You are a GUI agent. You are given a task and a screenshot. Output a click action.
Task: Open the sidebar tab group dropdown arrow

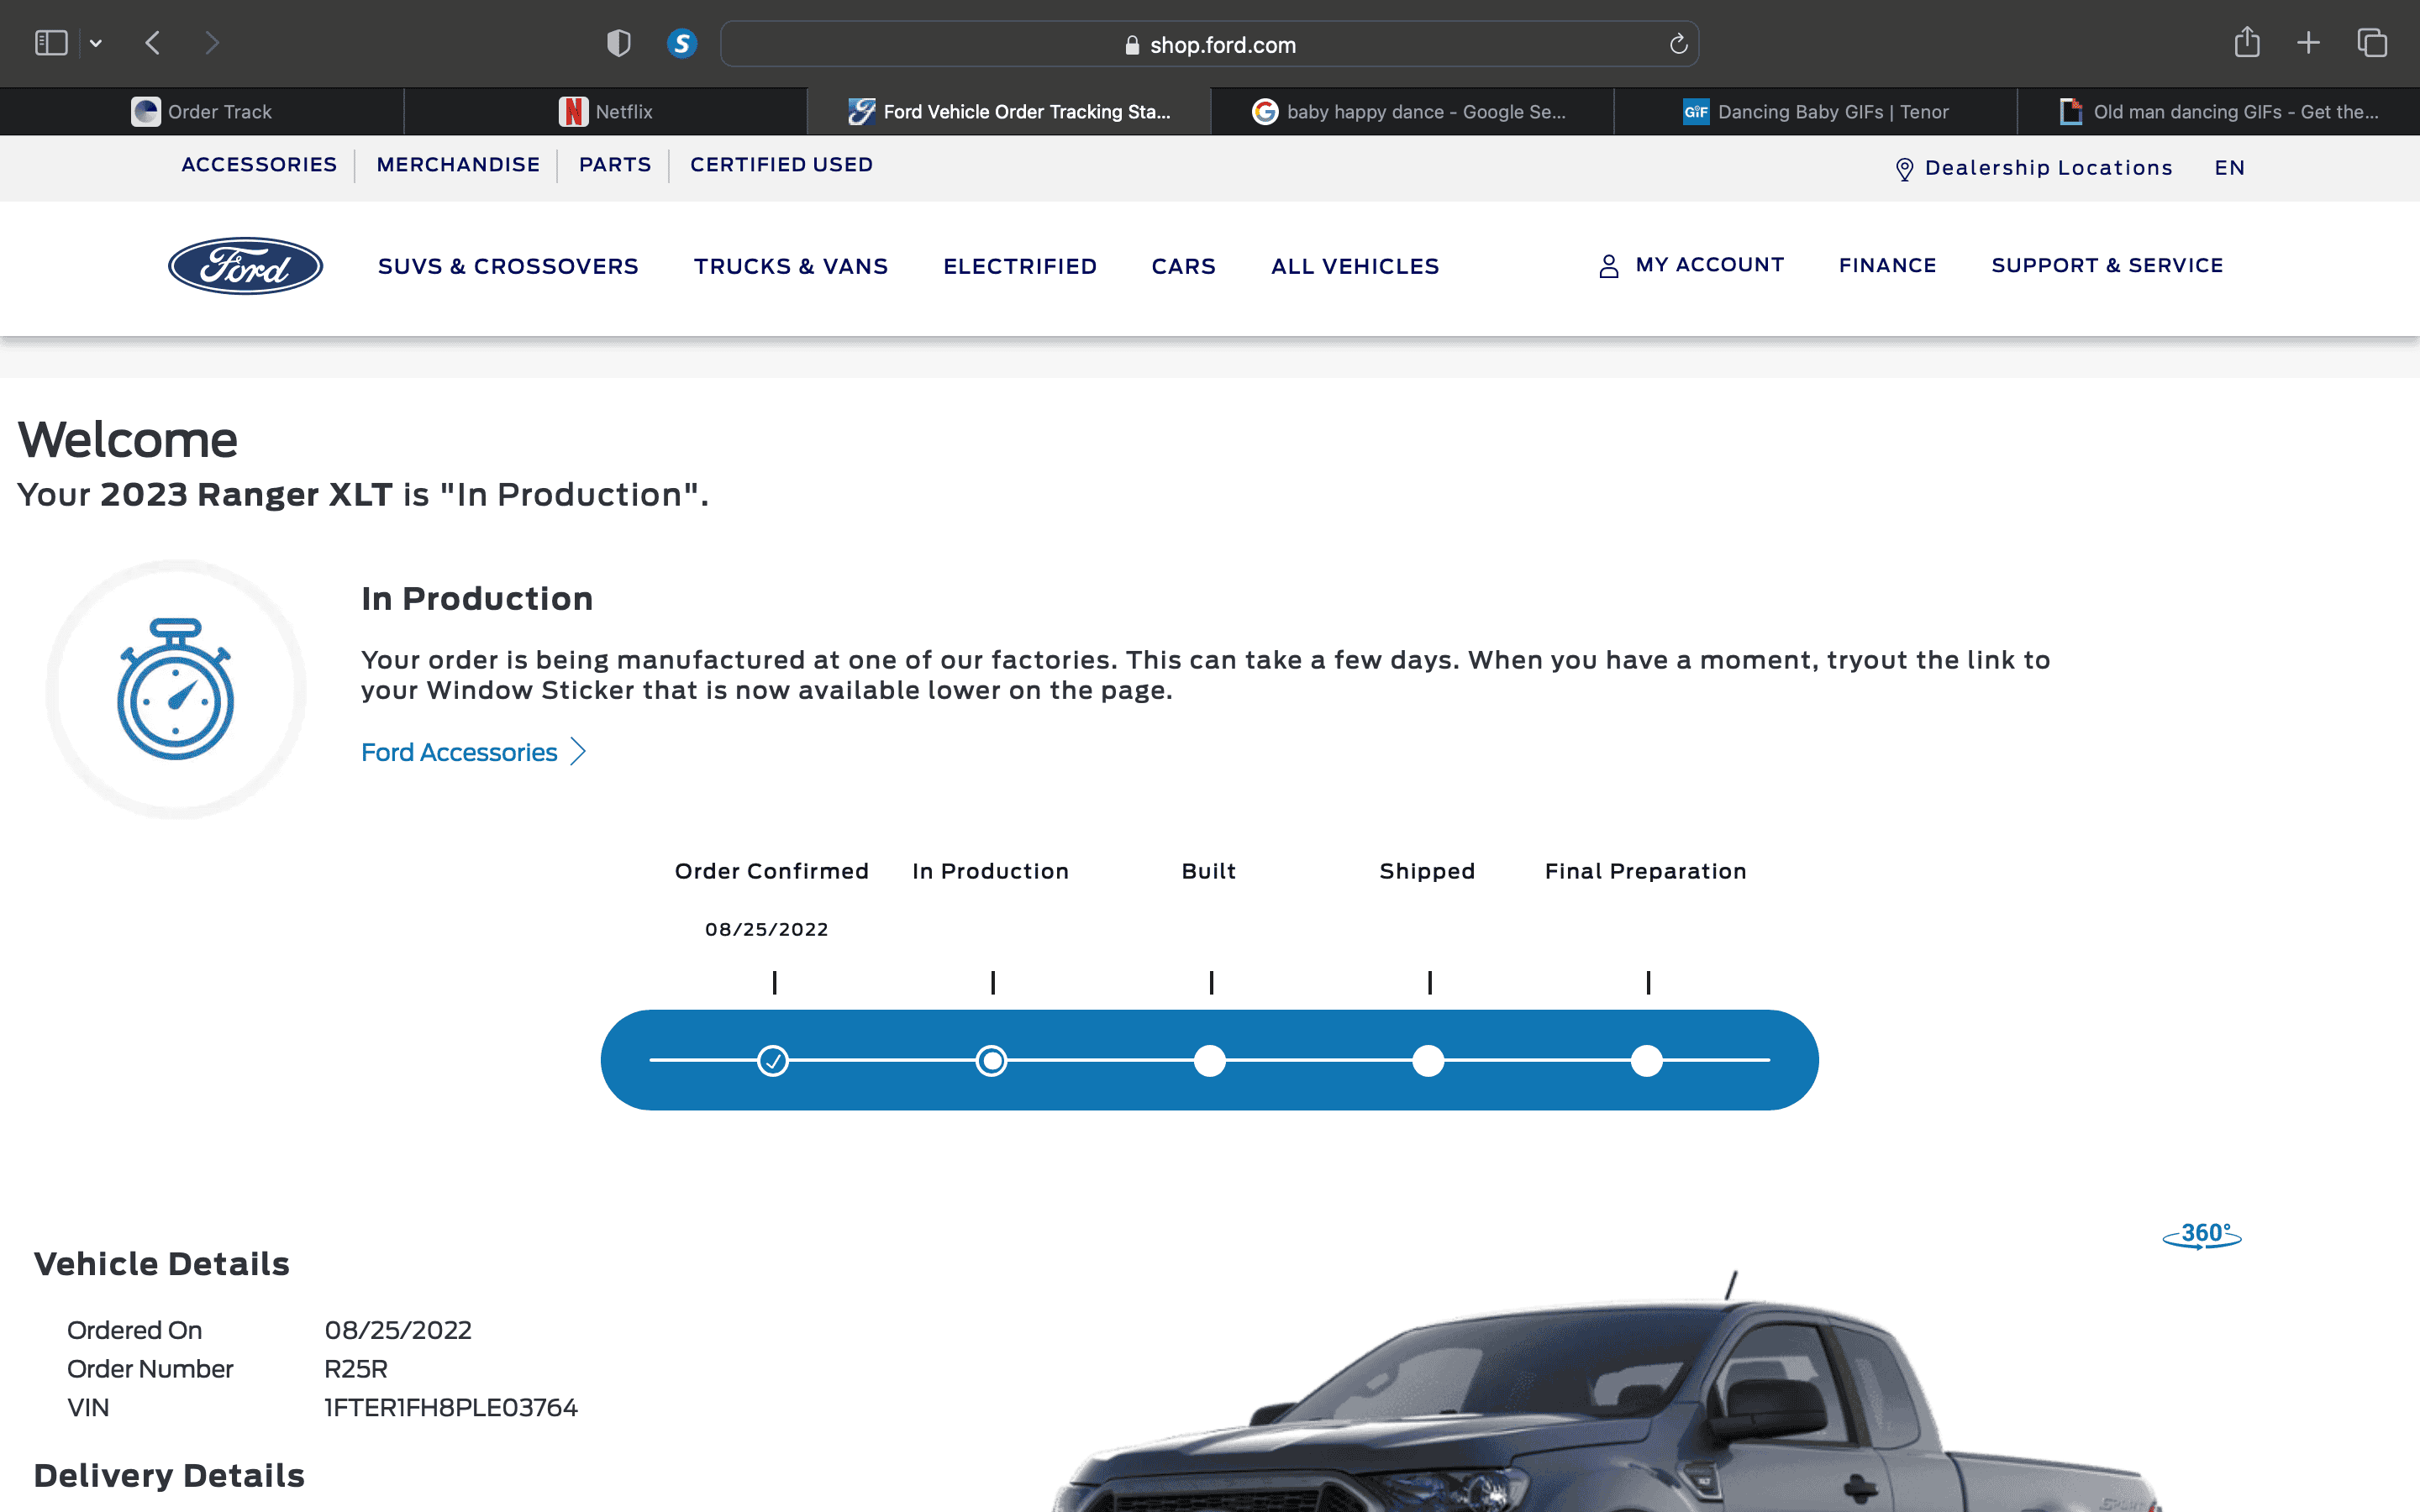[96, 43]
